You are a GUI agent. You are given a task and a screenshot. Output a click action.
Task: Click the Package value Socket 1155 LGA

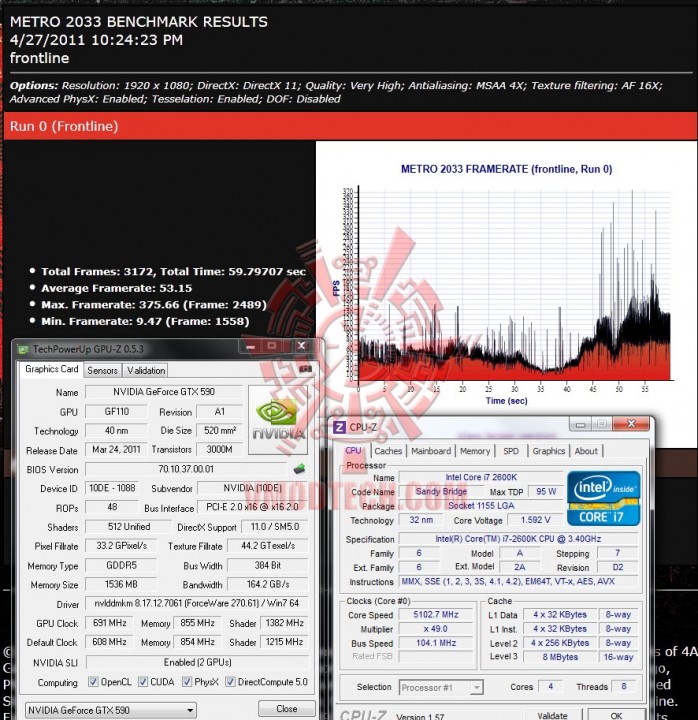click(481, 506)
